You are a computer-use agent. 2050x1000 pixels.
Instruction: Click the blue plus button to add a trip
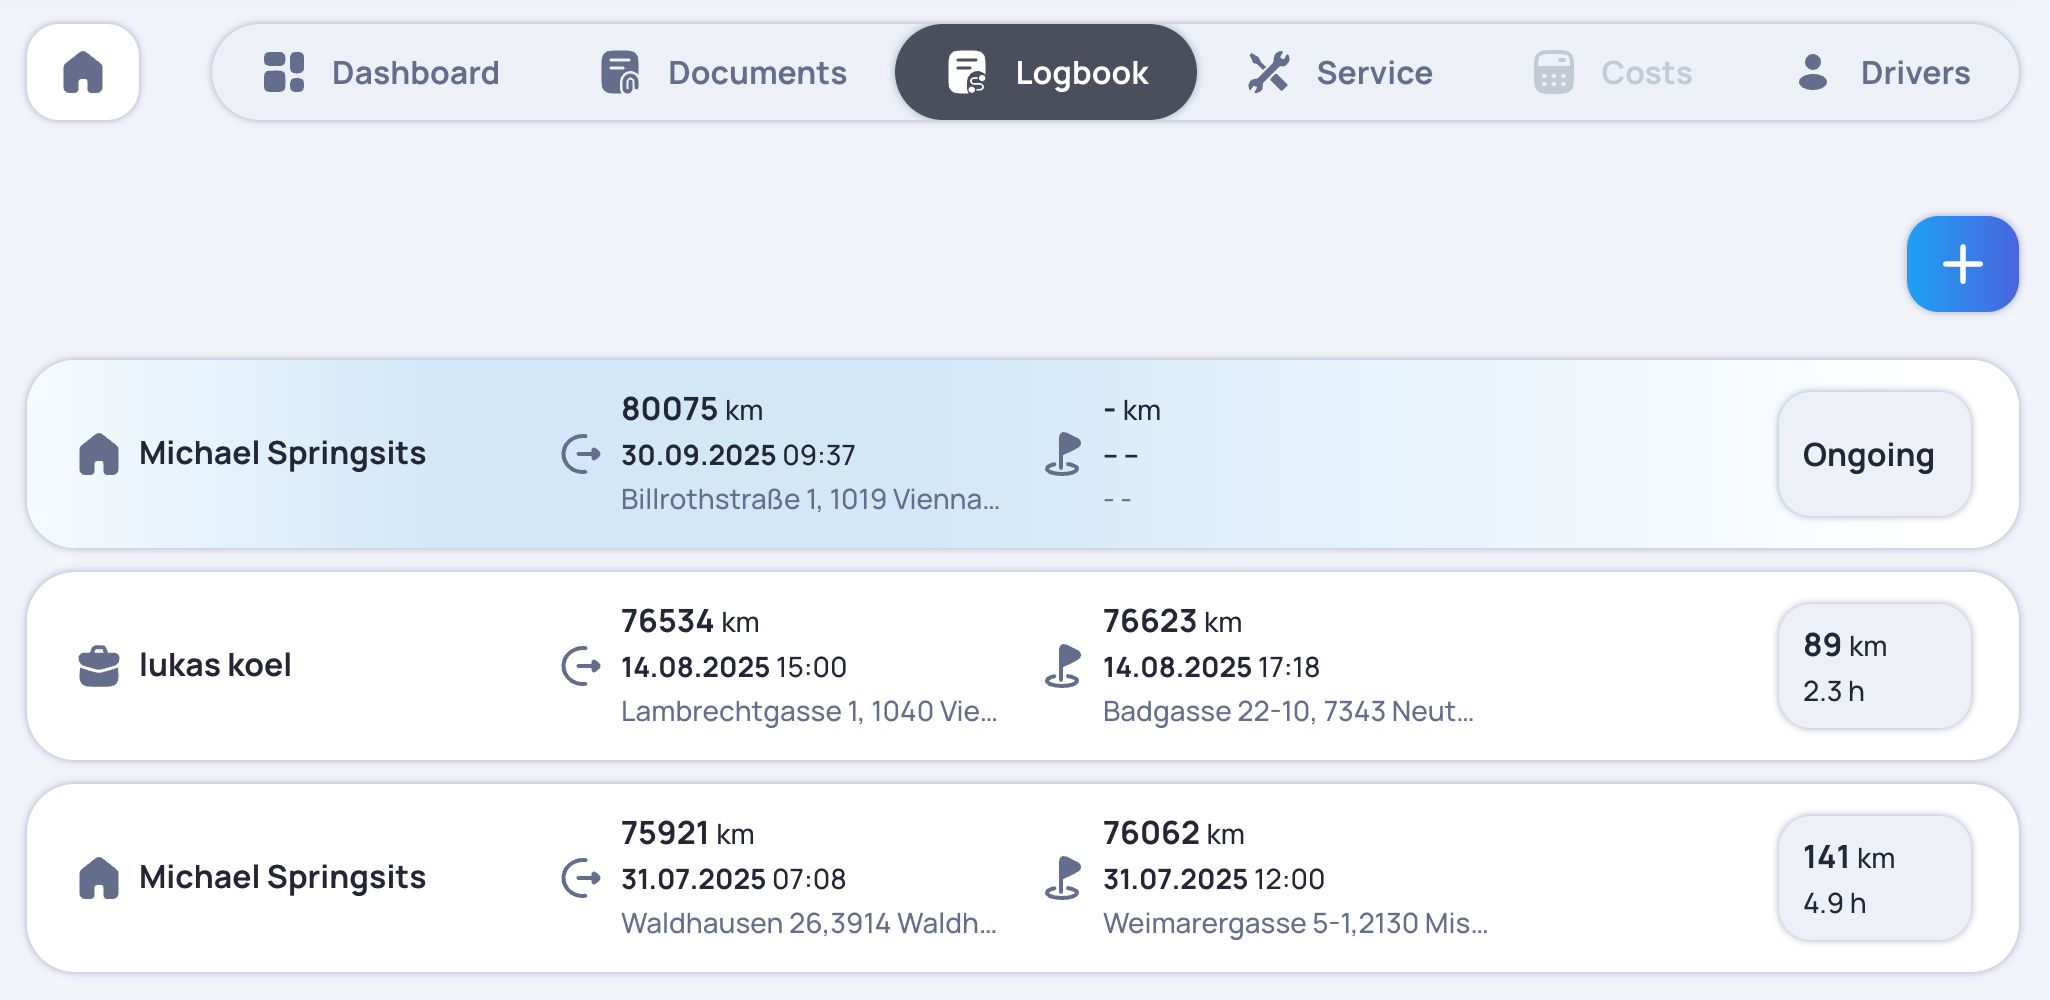tap(1962, 263)
